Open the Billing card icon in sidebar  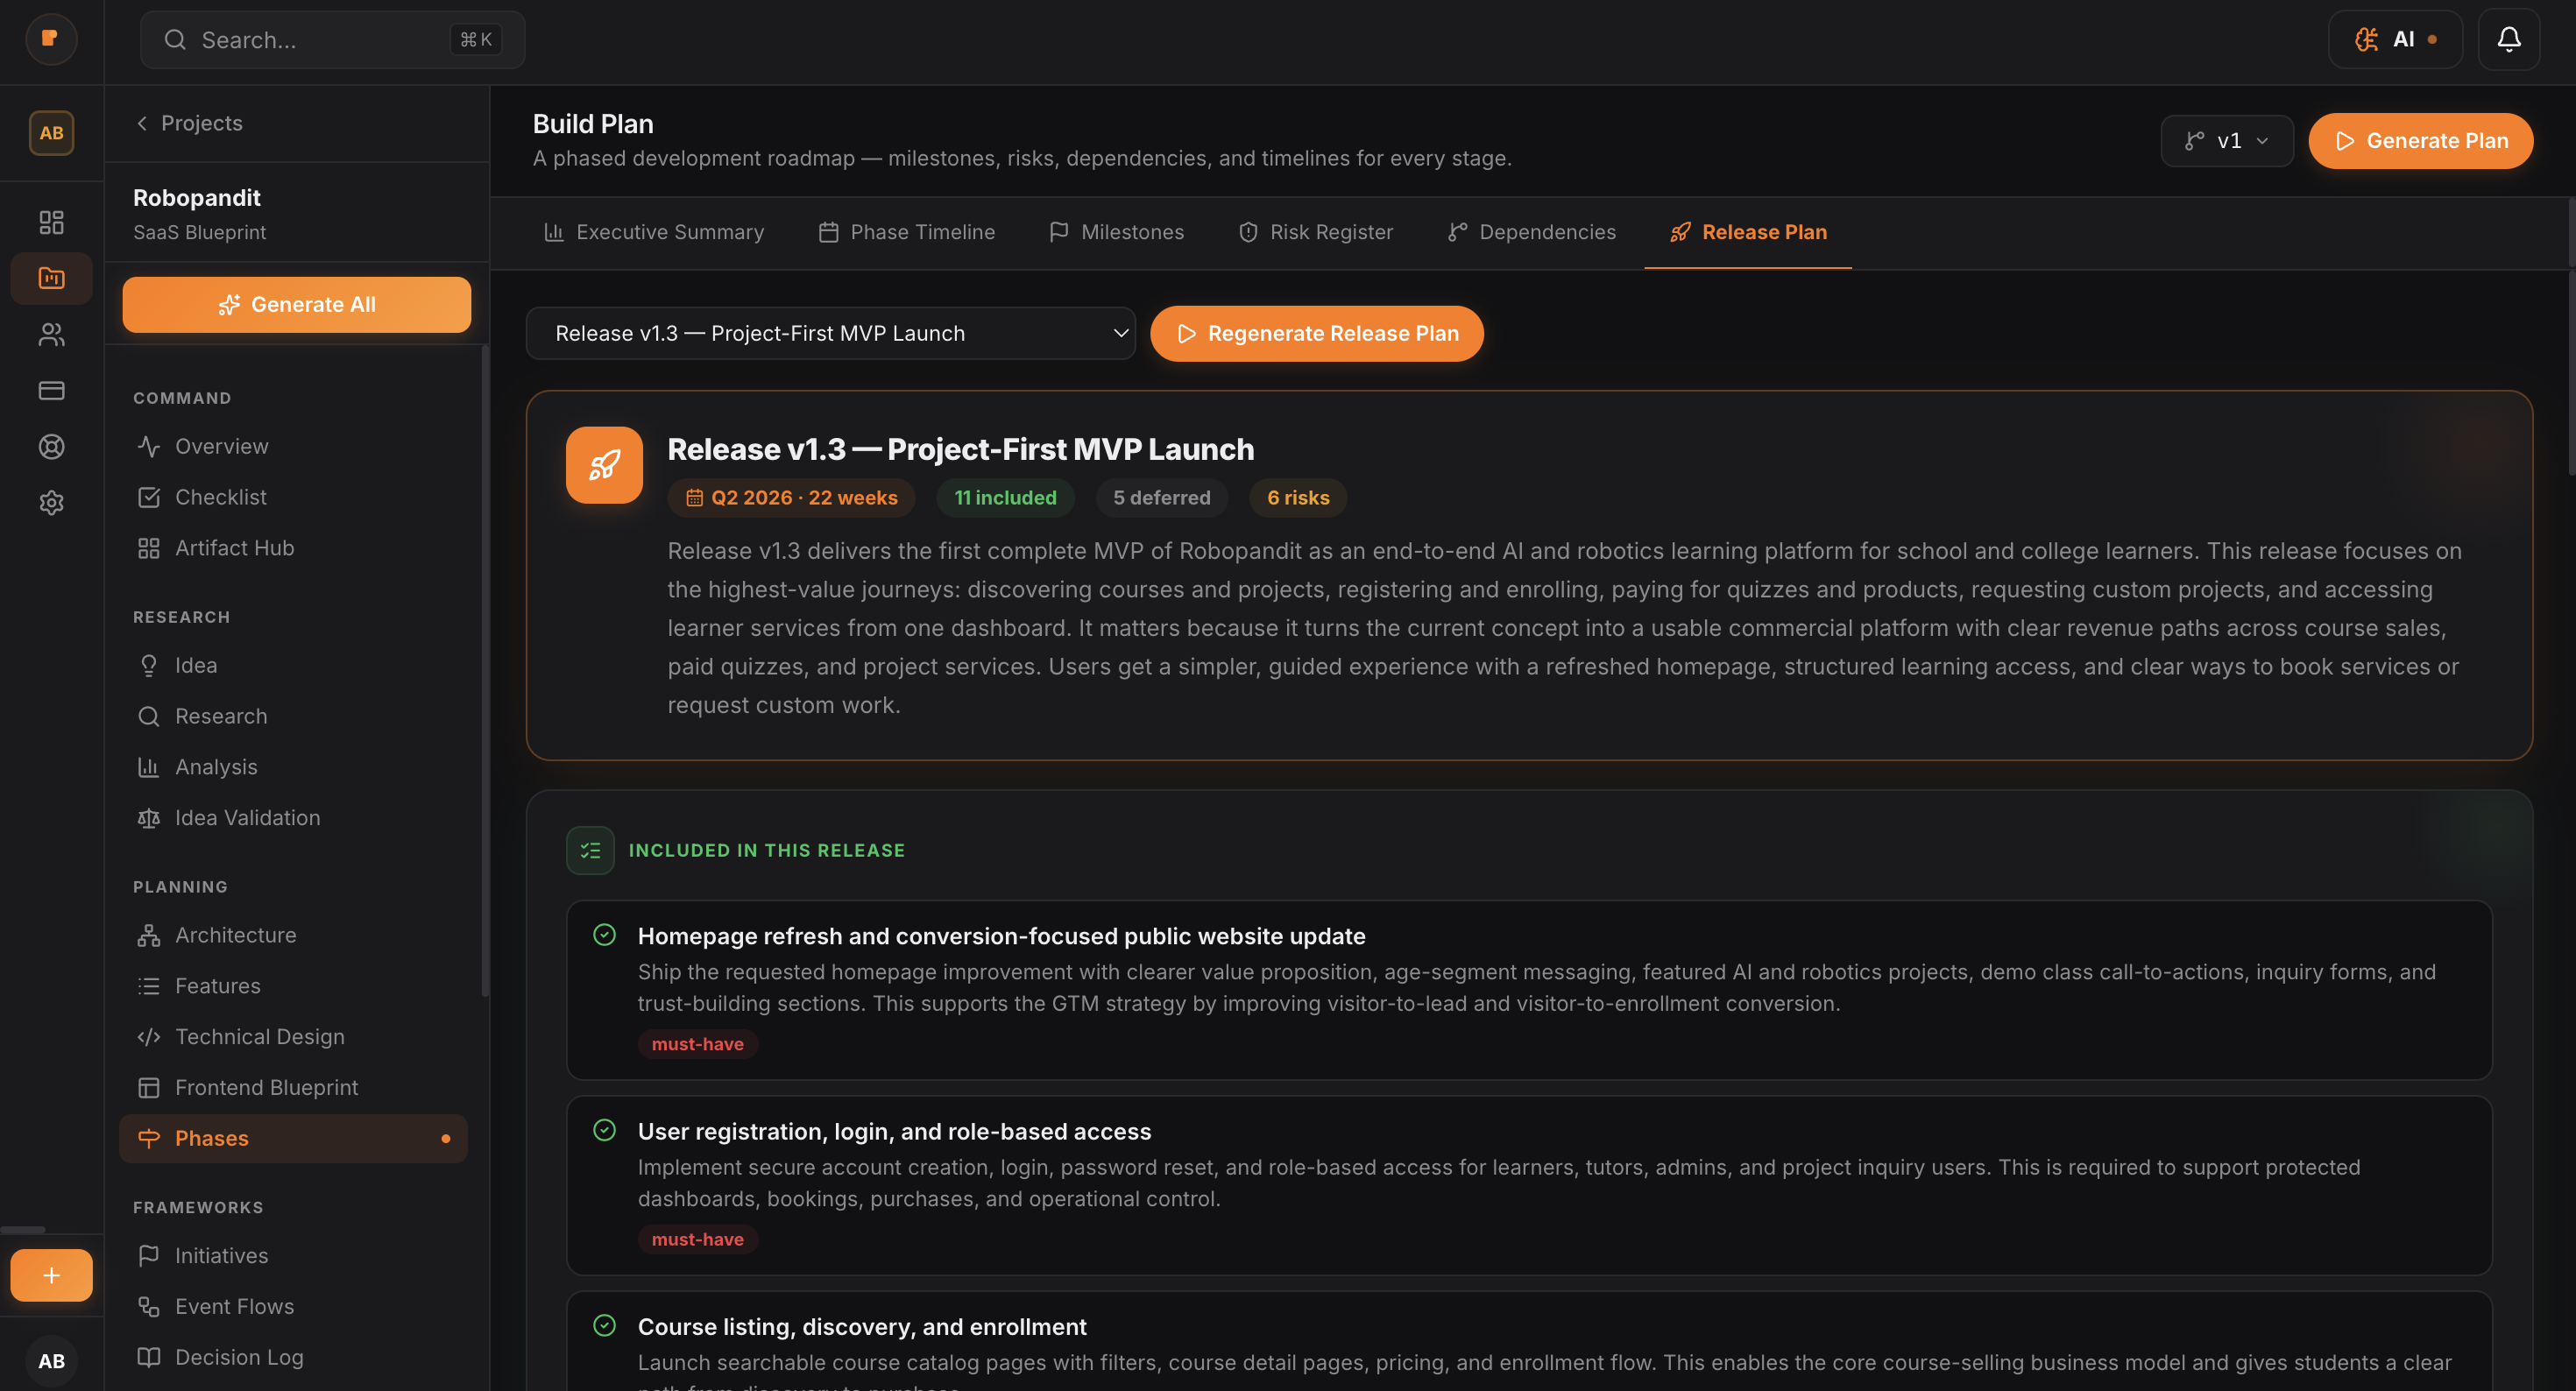click(x=51, y=390)
